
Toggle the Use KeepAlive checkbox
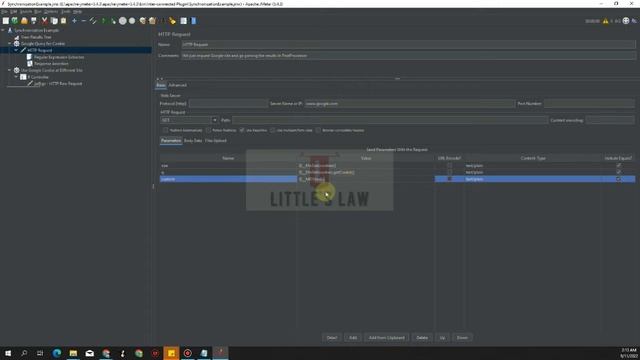(242, 130)
